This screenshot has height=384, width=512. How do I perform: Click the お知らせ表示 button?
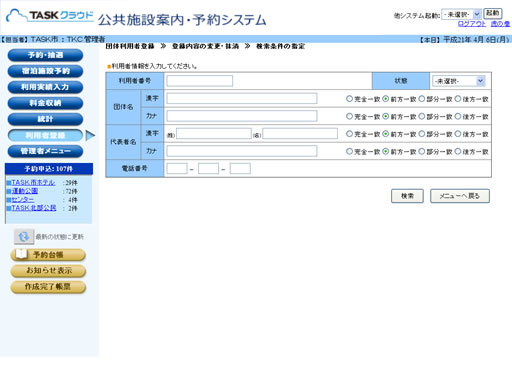tap(48, 271)
